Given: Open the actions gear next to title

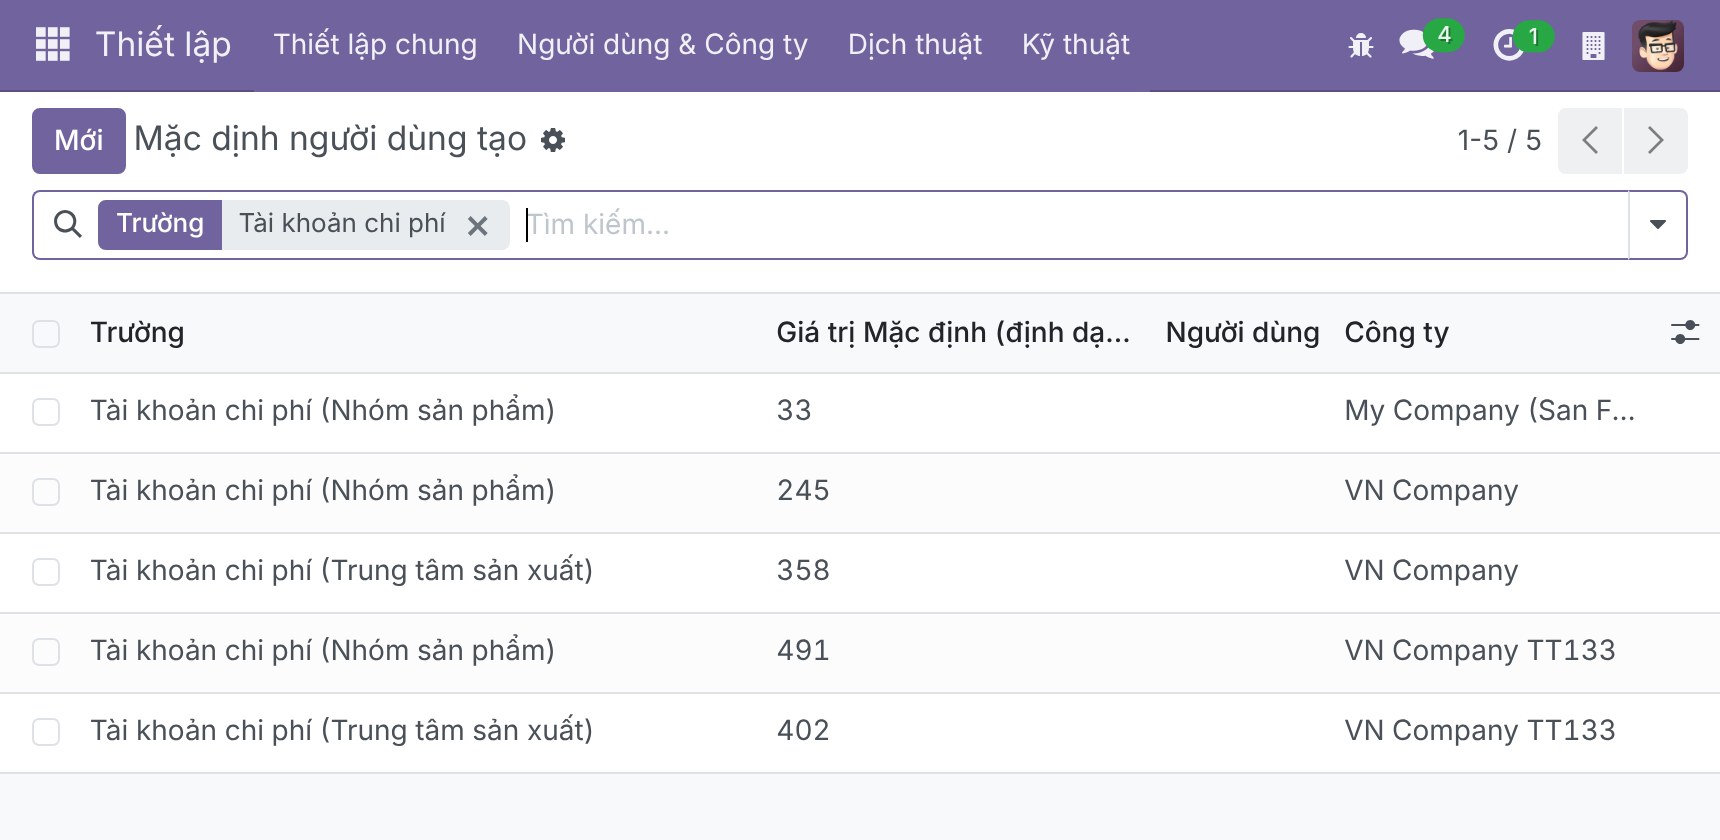Looking at the screenshot, I should (x=553, y=140).
